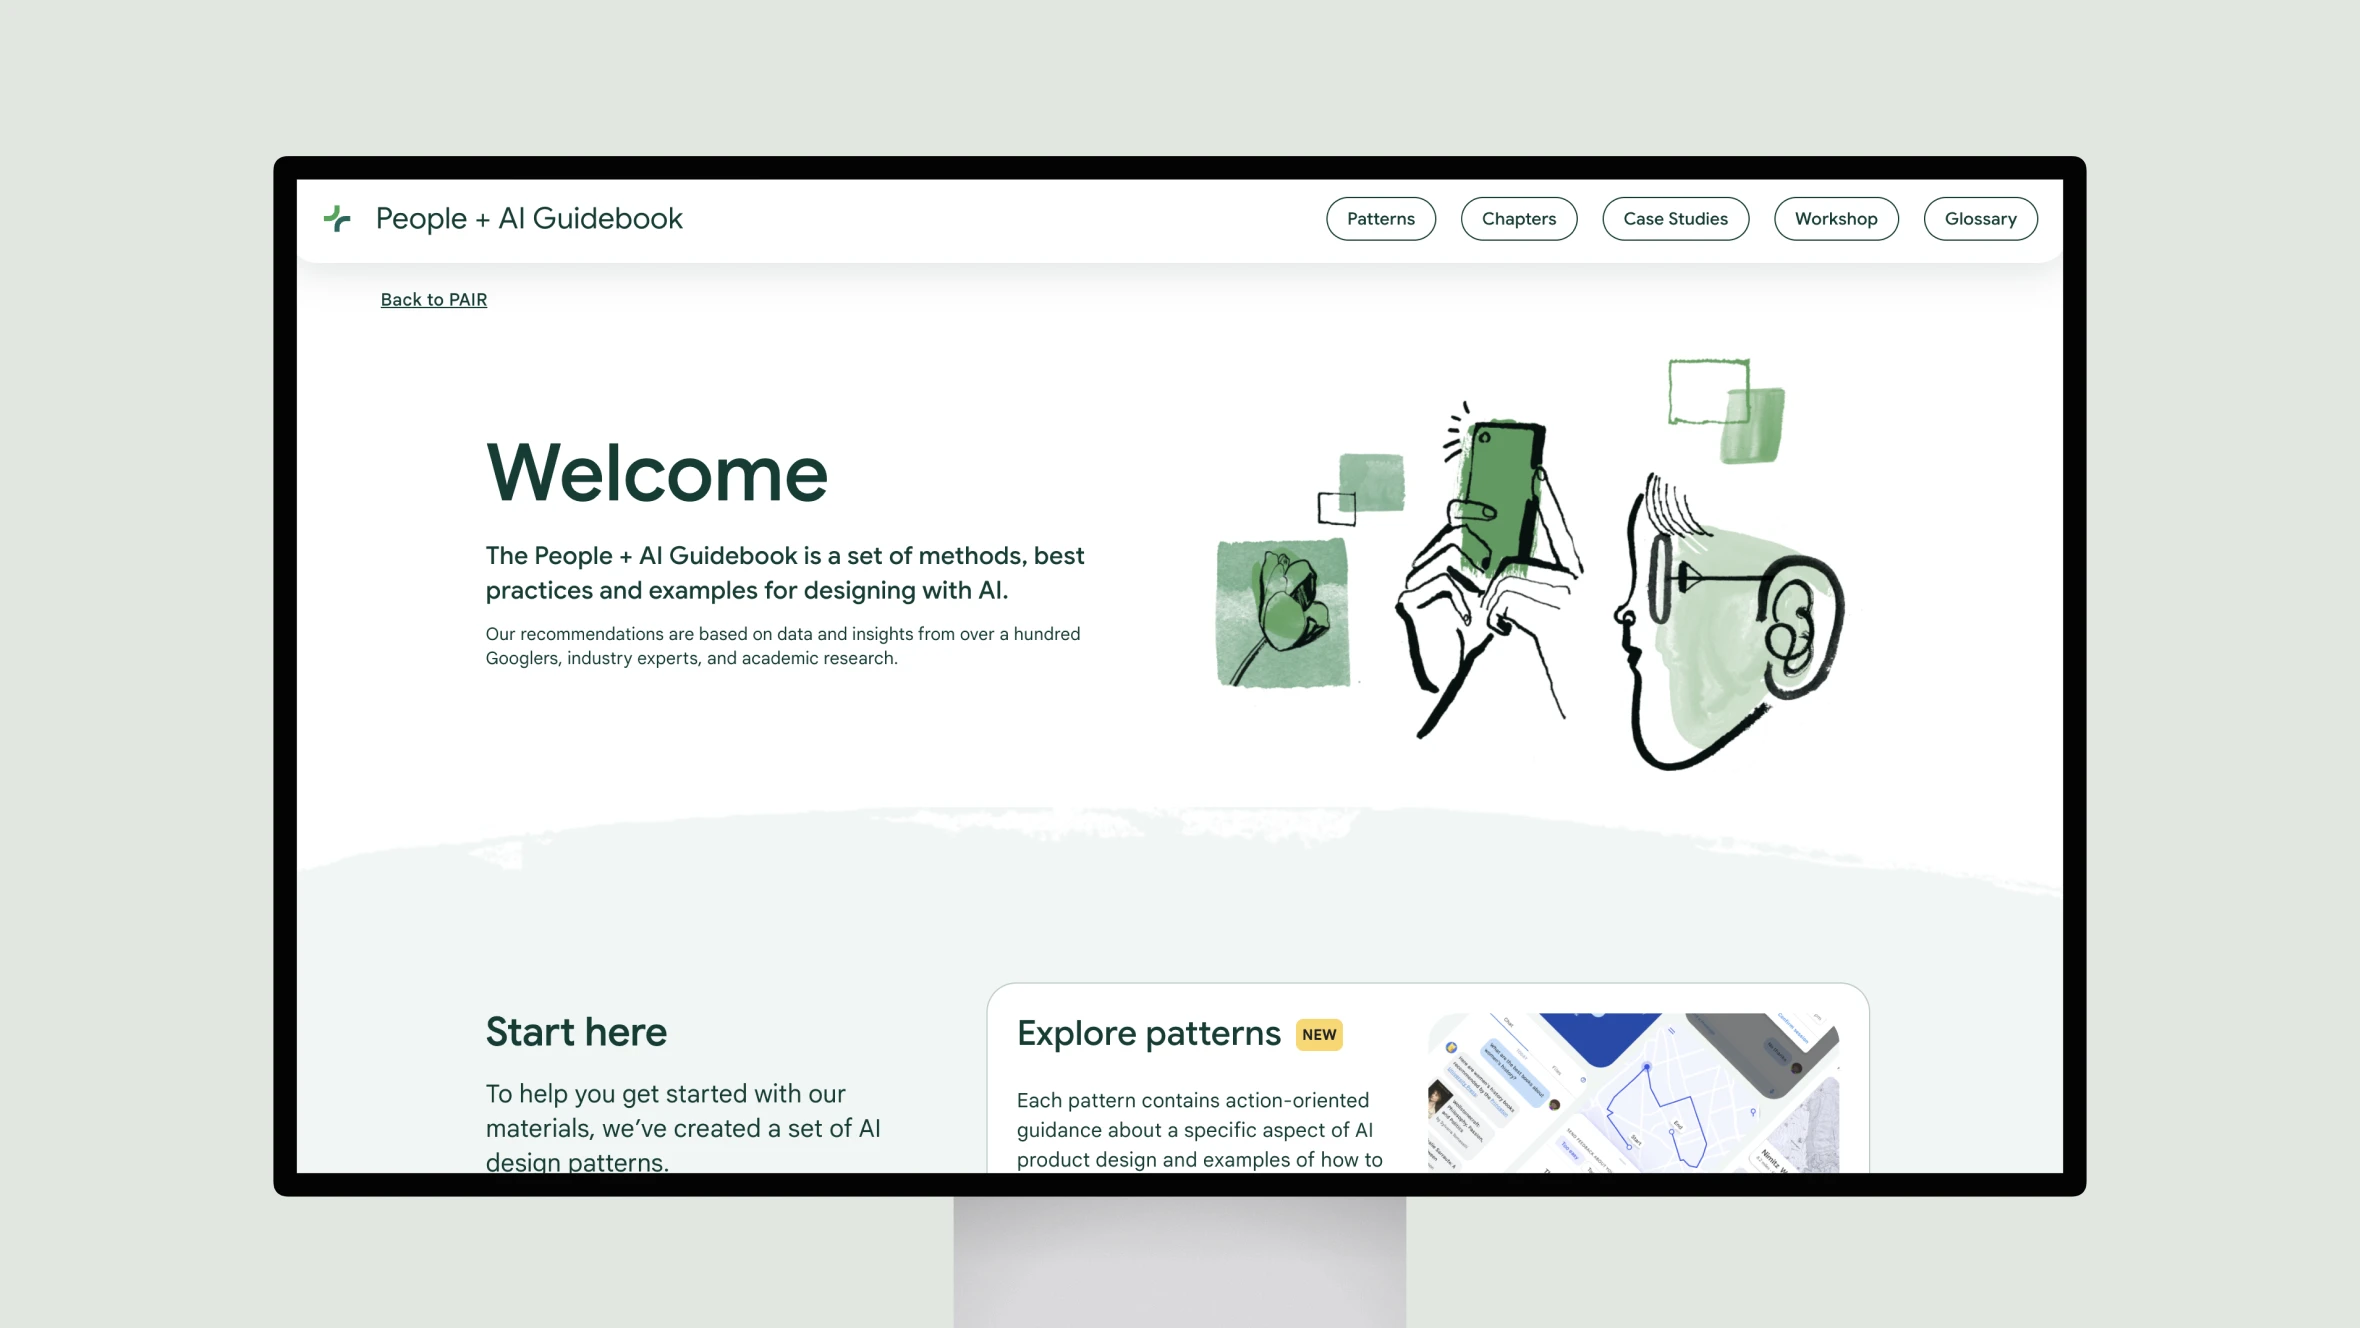Click the People + AI Guidebook logo icon
The image size is (2360, 1328).
coord(336,217)
